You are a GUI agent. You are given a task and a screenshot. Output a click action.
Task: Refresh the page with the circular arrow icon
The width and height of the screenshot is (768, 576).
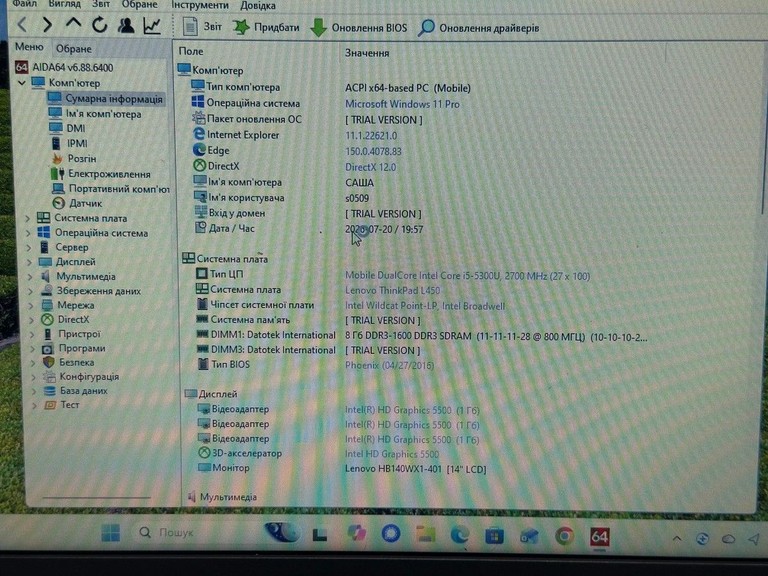(x=99, y=24)
